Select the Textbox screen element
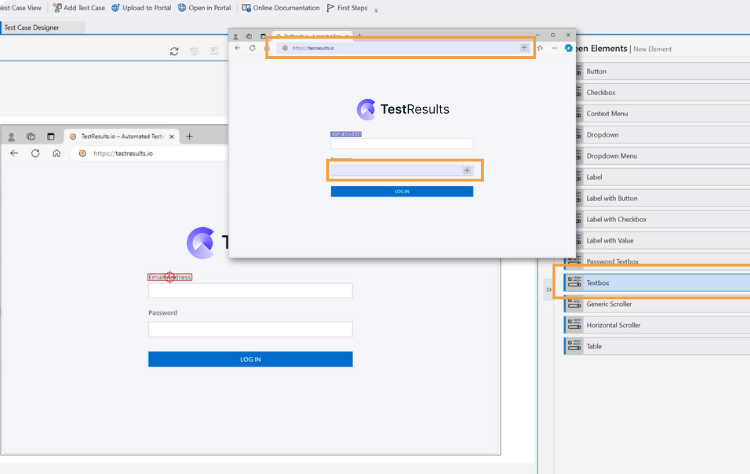The width and height of the screenshot is (750, 474). [x=597, y=283]
